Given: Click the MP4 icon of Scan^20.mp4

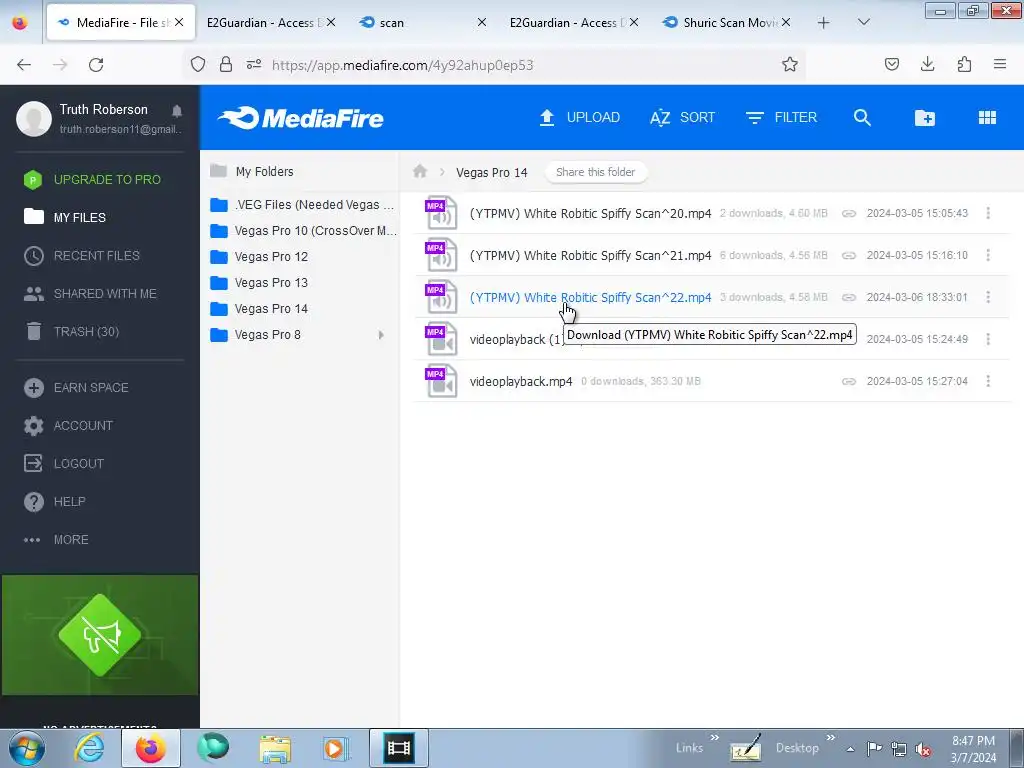Looking at the screenshot, I should click(441, 214).
